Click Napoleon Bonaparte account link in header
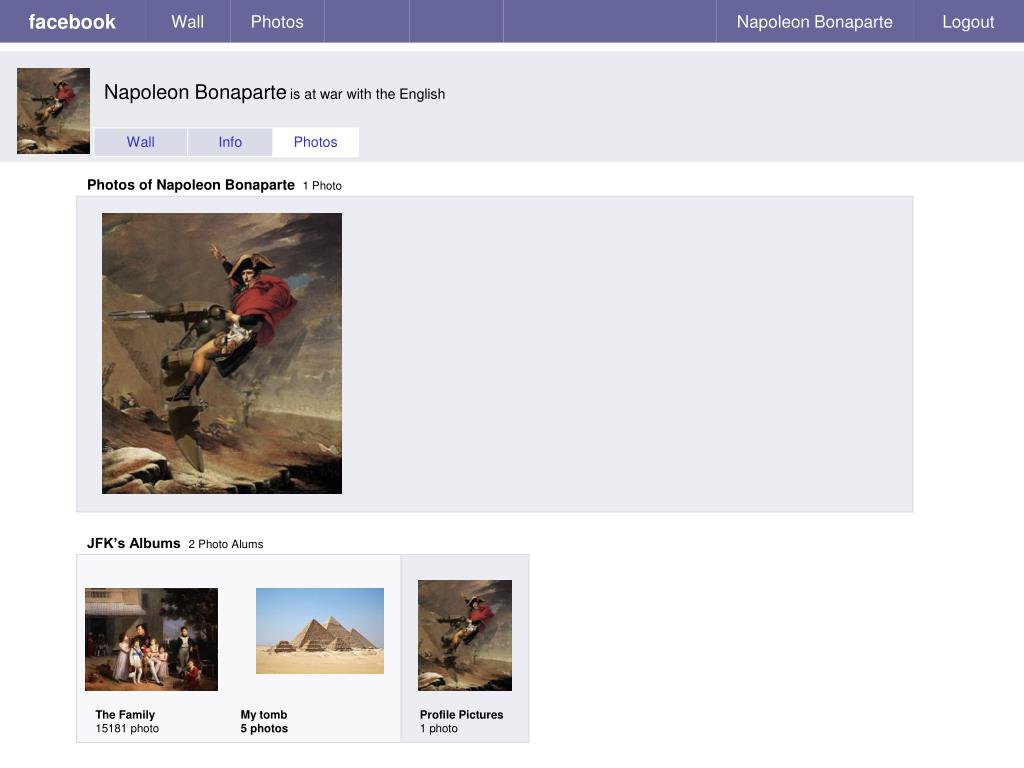The image size is (1024, 768). coord(814,22)
